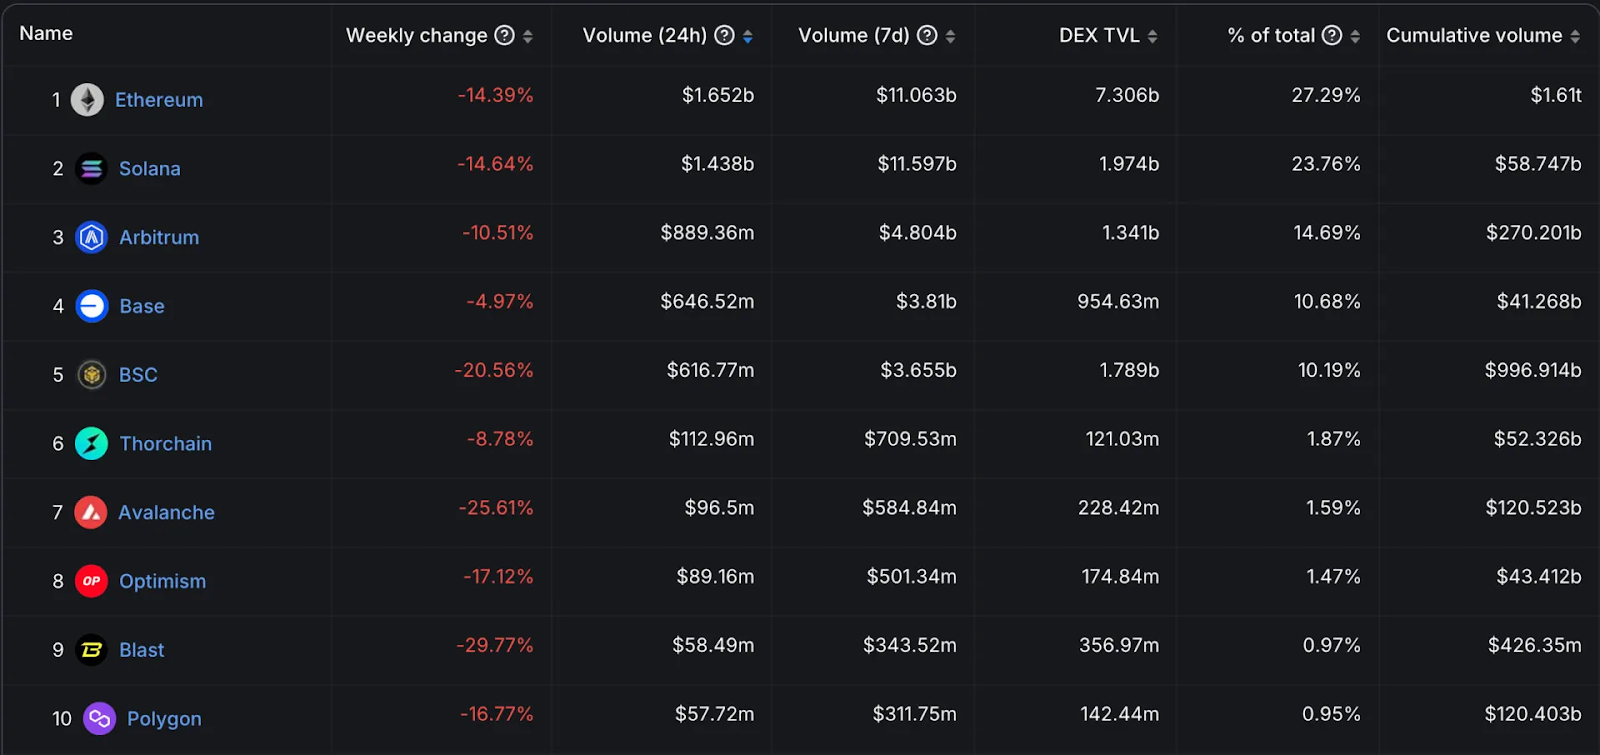The image size is (1600, 755).
Task: Sort by Weekly change using sort arrows
Action: click(528, 37)
